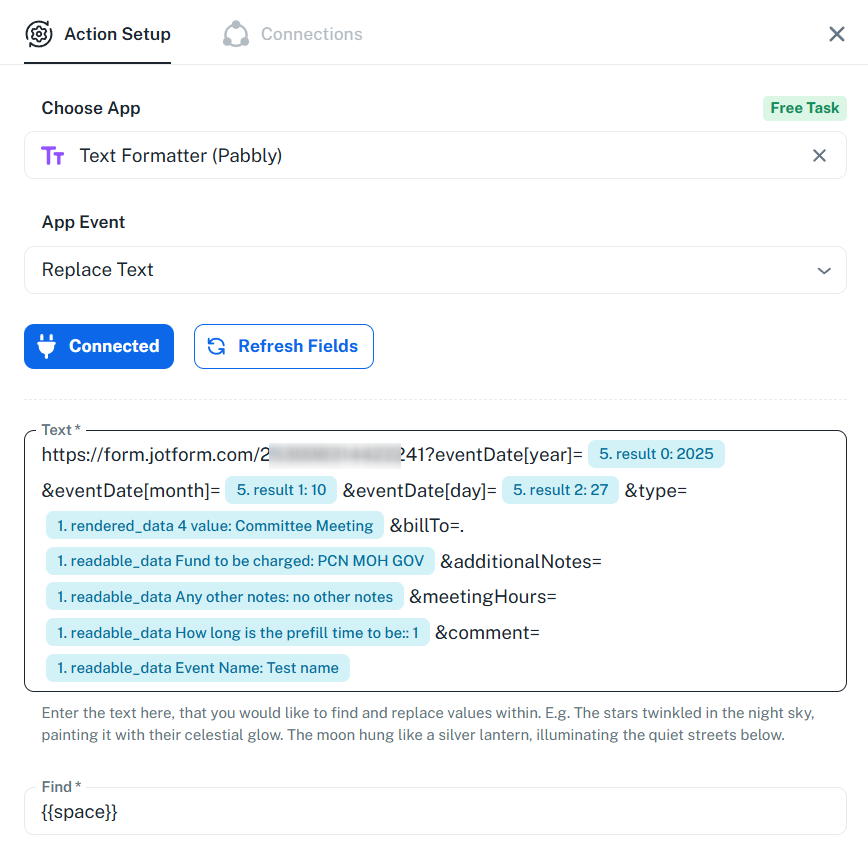Image resolution: width=868 pixels, height=864 pixels.
Task: Select the '5. result 0: 2025' tag
Action: coord(656,454)
